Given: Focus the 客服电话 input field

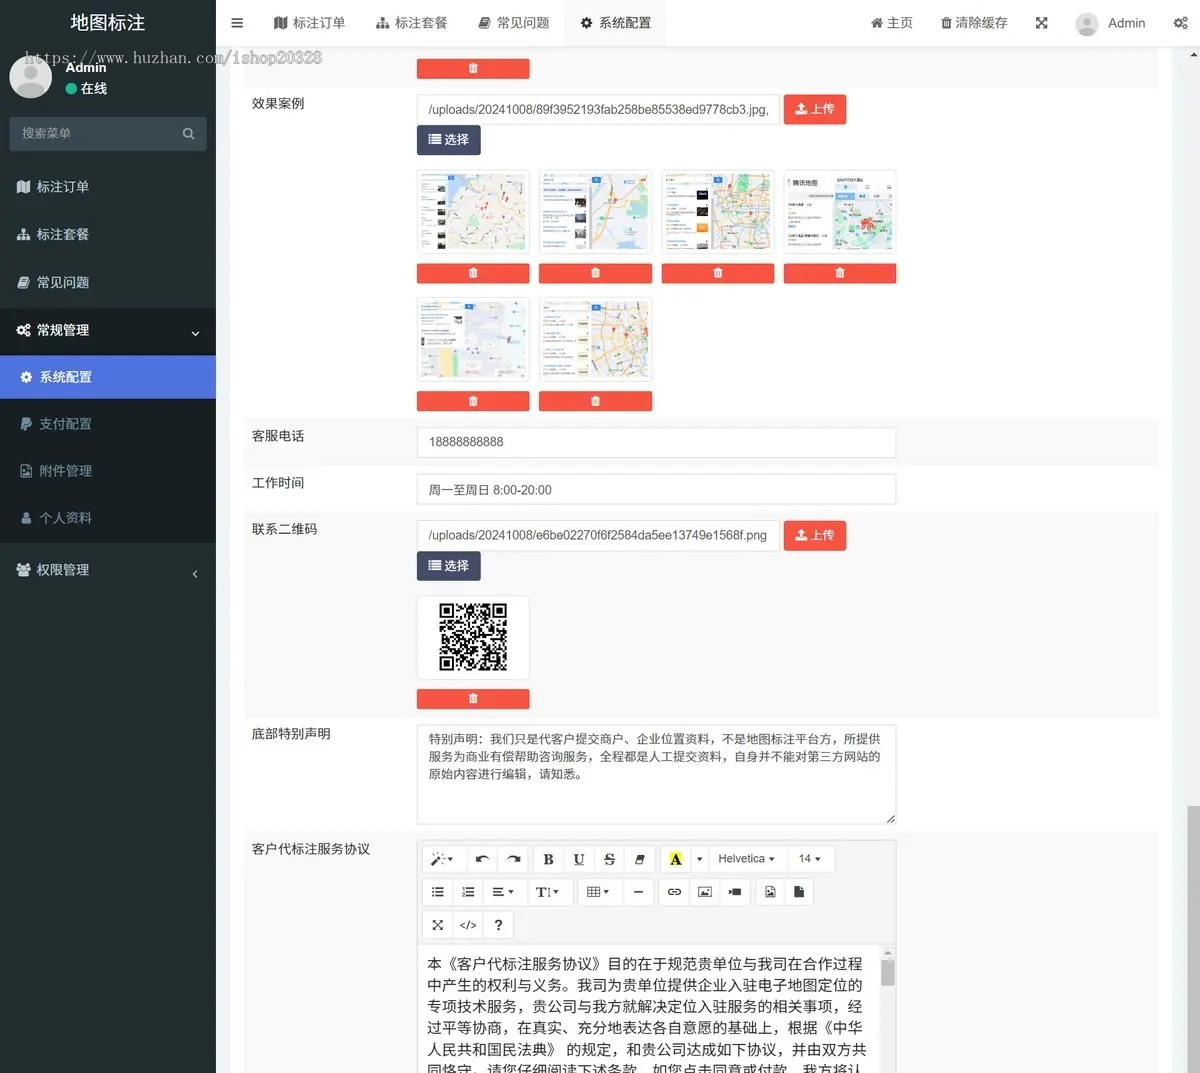Looking at the screenshot, I should (656, 442).
